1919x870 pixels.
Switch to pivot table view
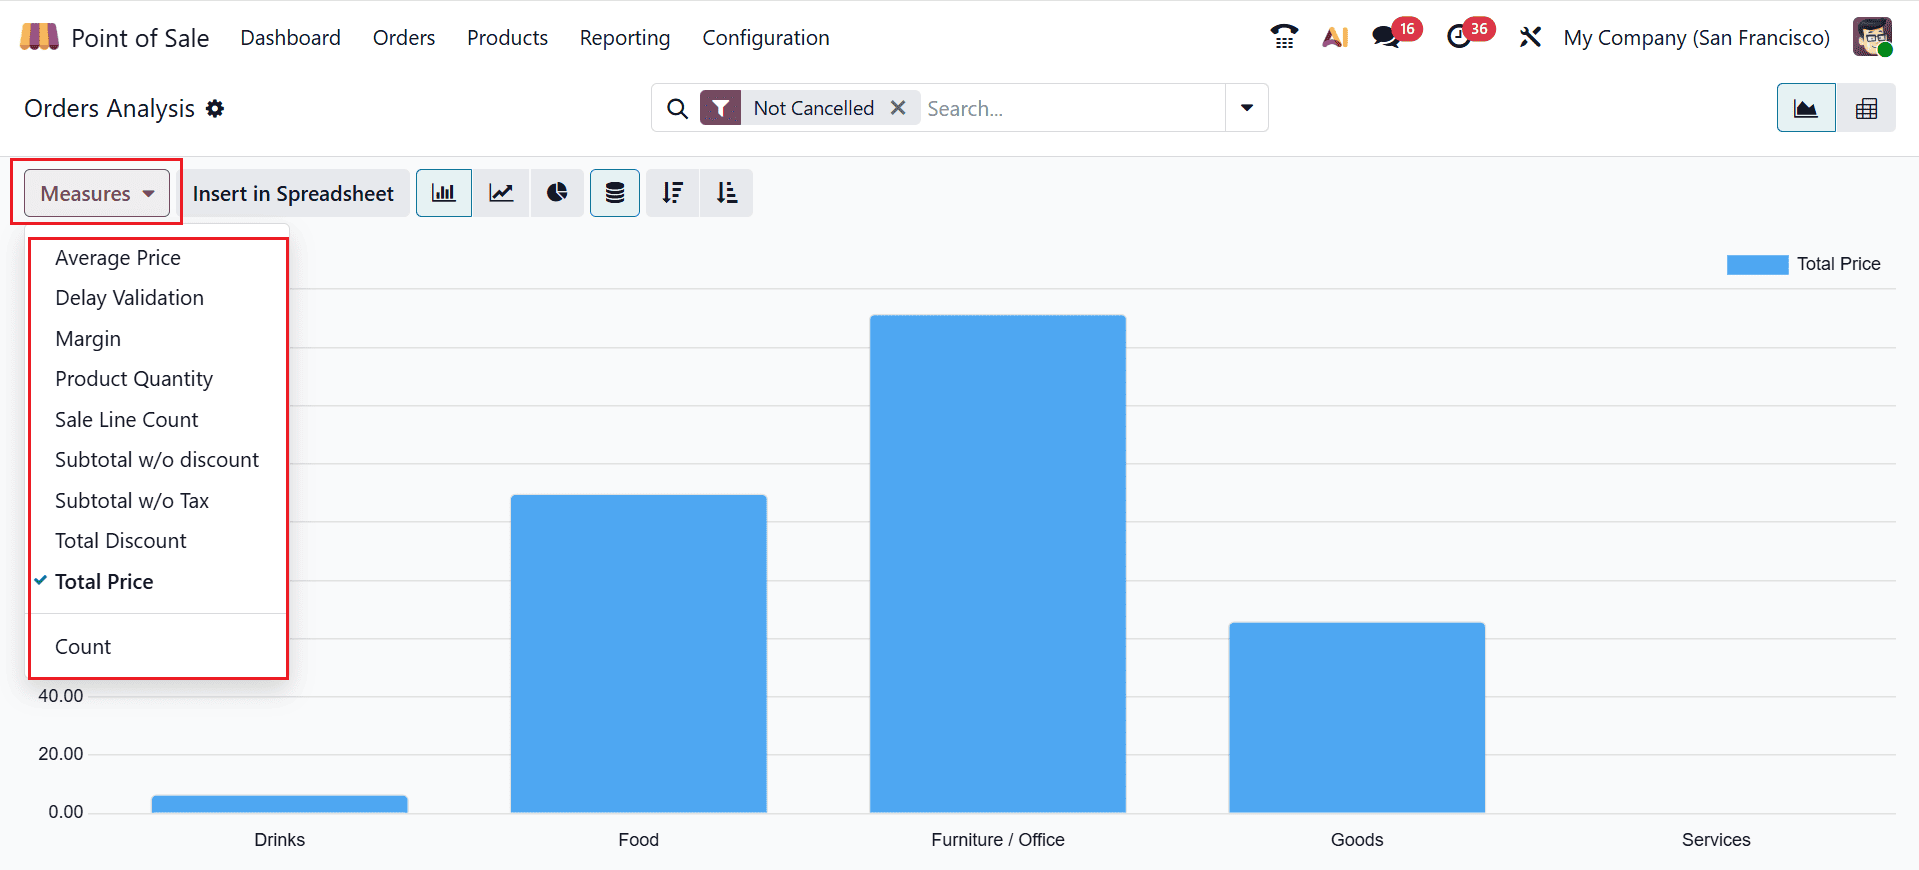pos(1866,108)
